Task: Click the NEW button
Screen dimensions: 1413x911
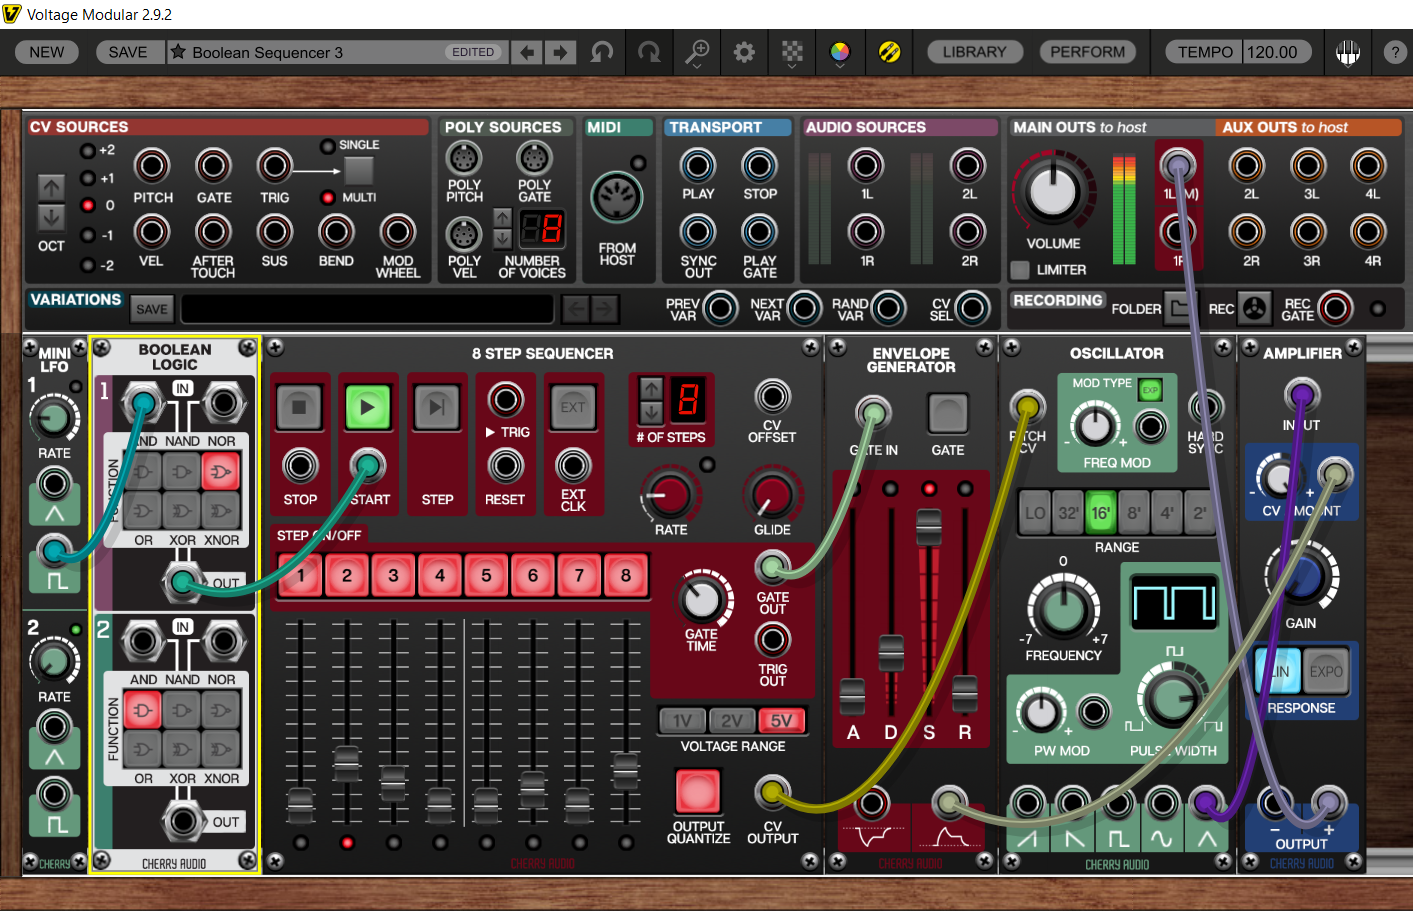Action: (47, 52)
